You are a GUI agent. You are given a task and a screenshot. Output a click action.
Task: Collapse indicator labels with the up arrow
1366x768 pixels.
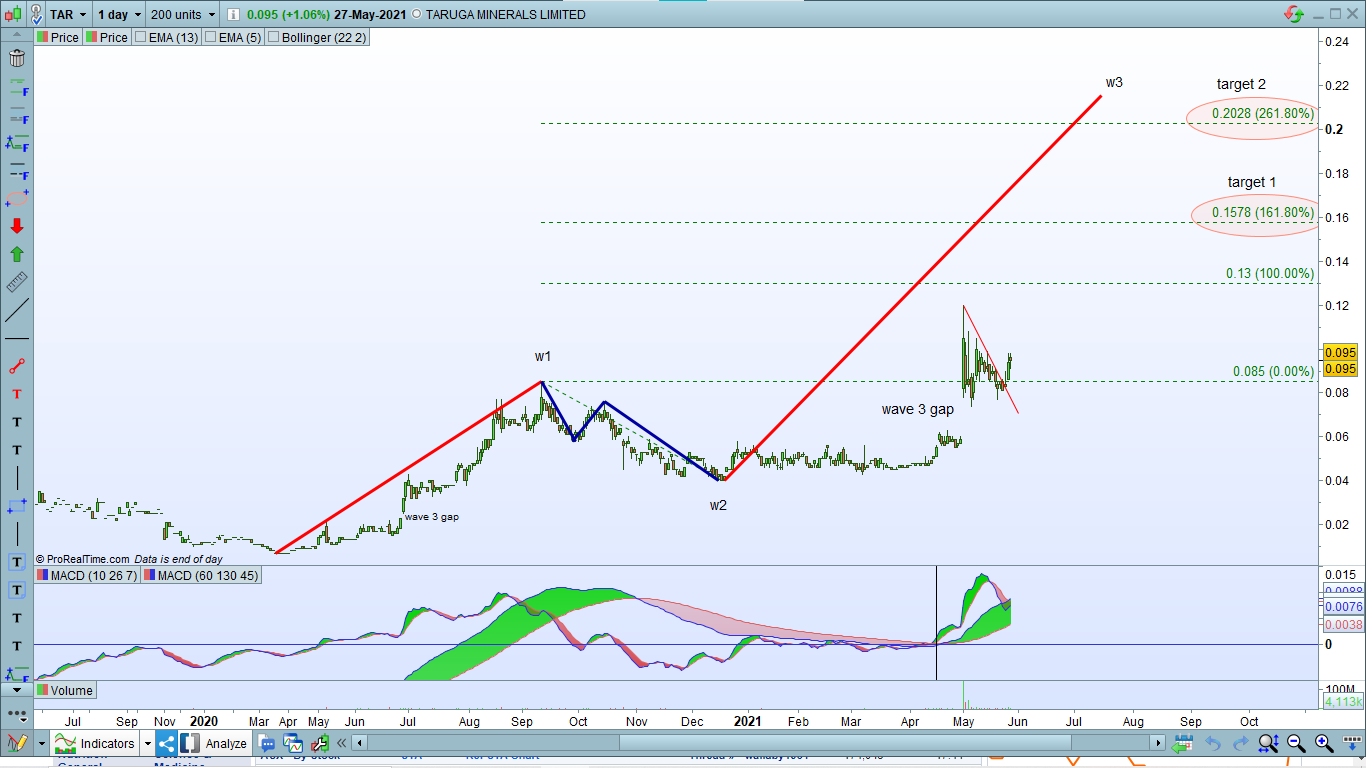pos(19,37)
